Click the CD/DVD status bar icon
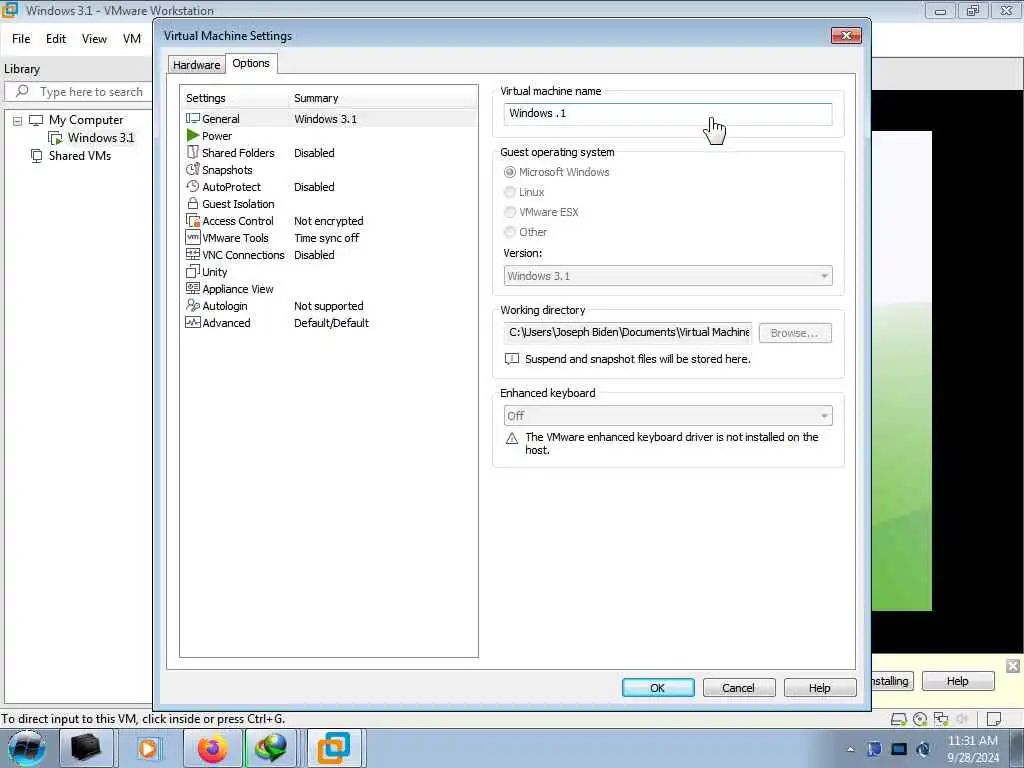Screen dimensions: 1024x768 pos(920,719)
